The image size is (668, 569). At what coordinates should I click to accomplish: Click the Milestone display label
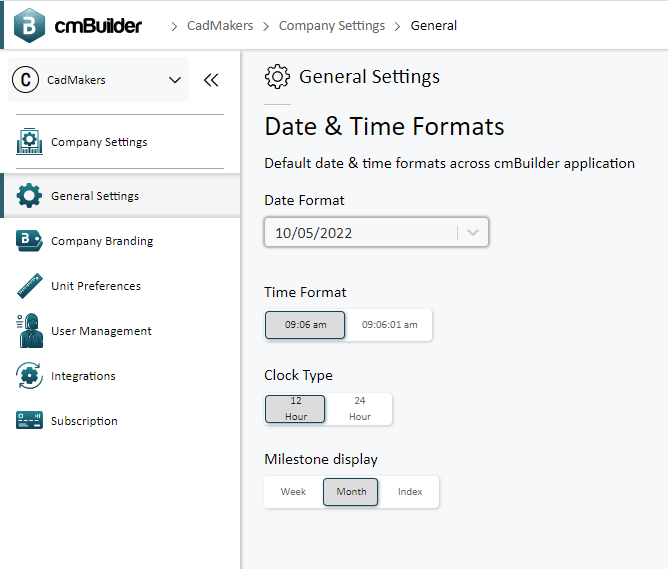coord(321,459)
